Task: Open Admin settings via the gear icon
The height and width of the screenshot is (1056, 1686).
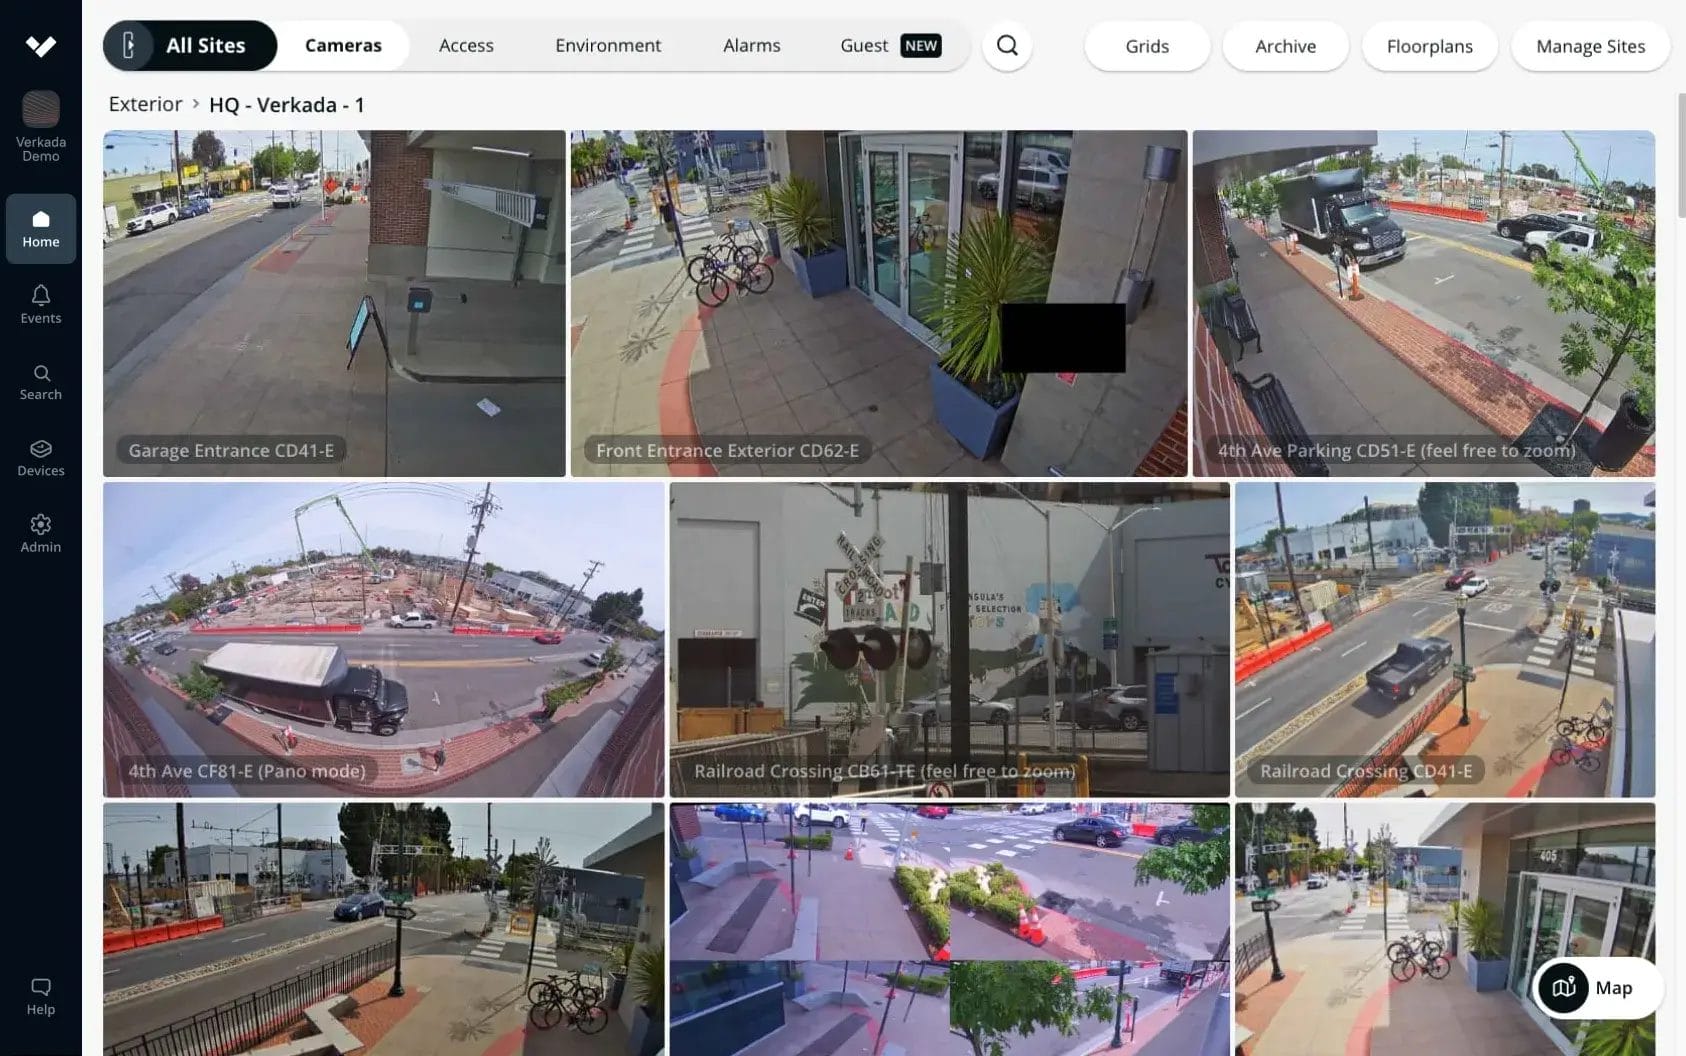Action: tap(40, 533)
